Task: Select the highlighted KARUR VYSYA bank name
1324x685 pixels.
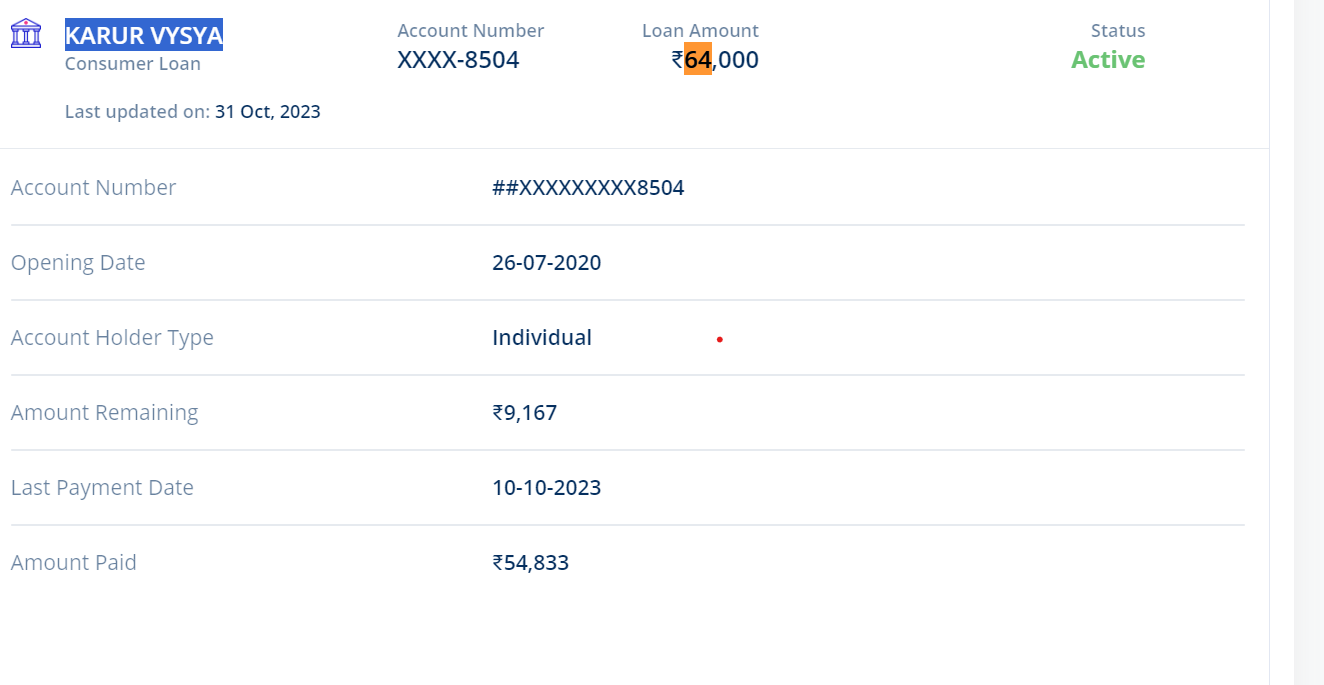Action: [143, 35]
